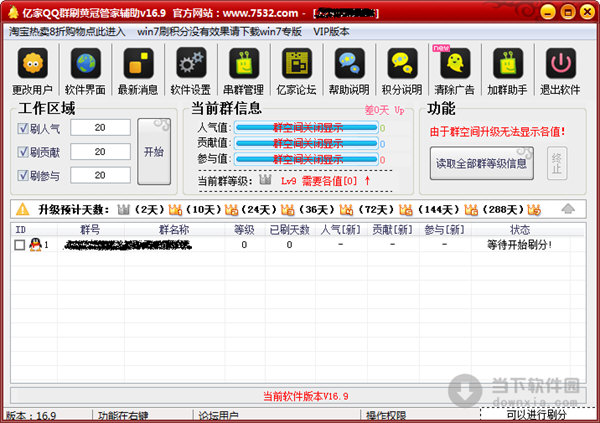Image resolution: width=600 pixels, height=423 pixels.
Task: Open the 亿家论坛 icon
Action: (x=297, y=64)
